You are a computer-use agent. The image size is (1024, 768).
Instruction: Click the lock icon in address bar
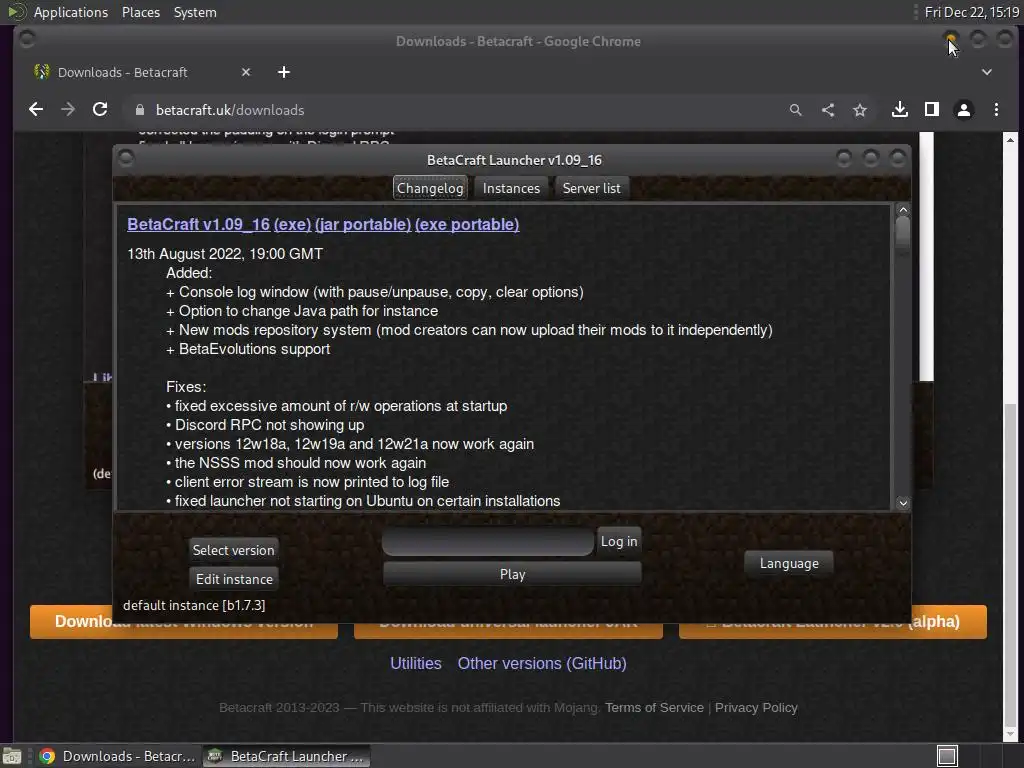(x=140, y=110)
